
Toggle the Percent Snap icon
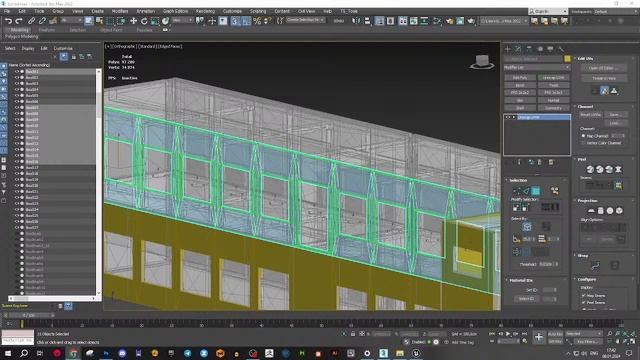pyautogui.click(x=257, y=20)
